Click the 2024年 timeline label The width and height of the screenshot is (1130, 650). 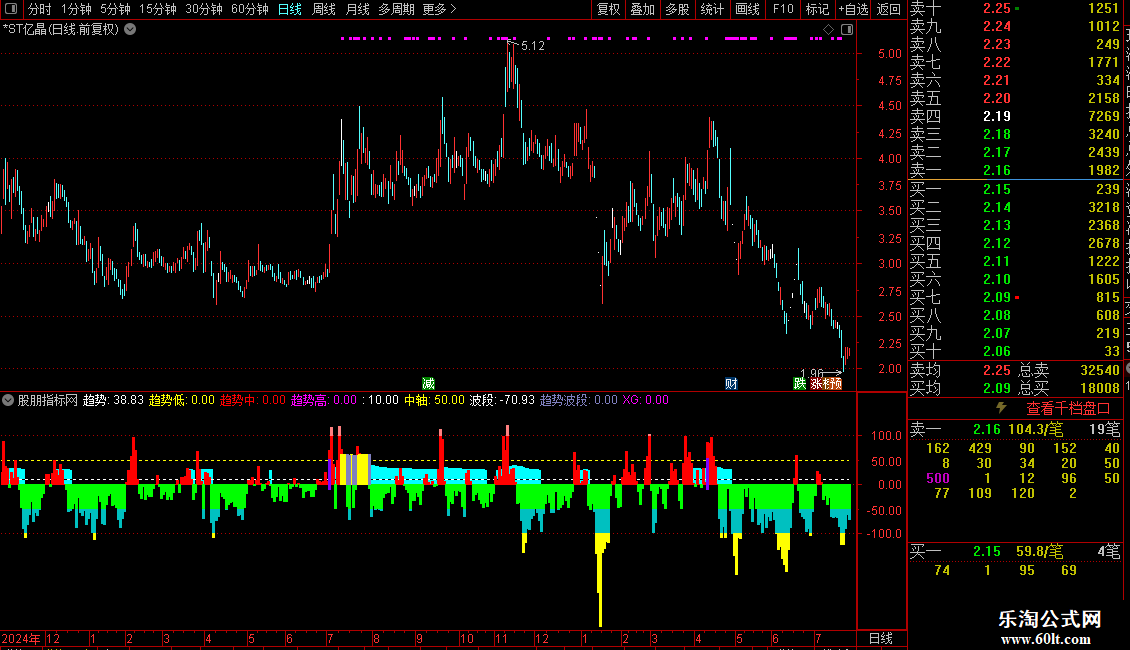(21, 638)
